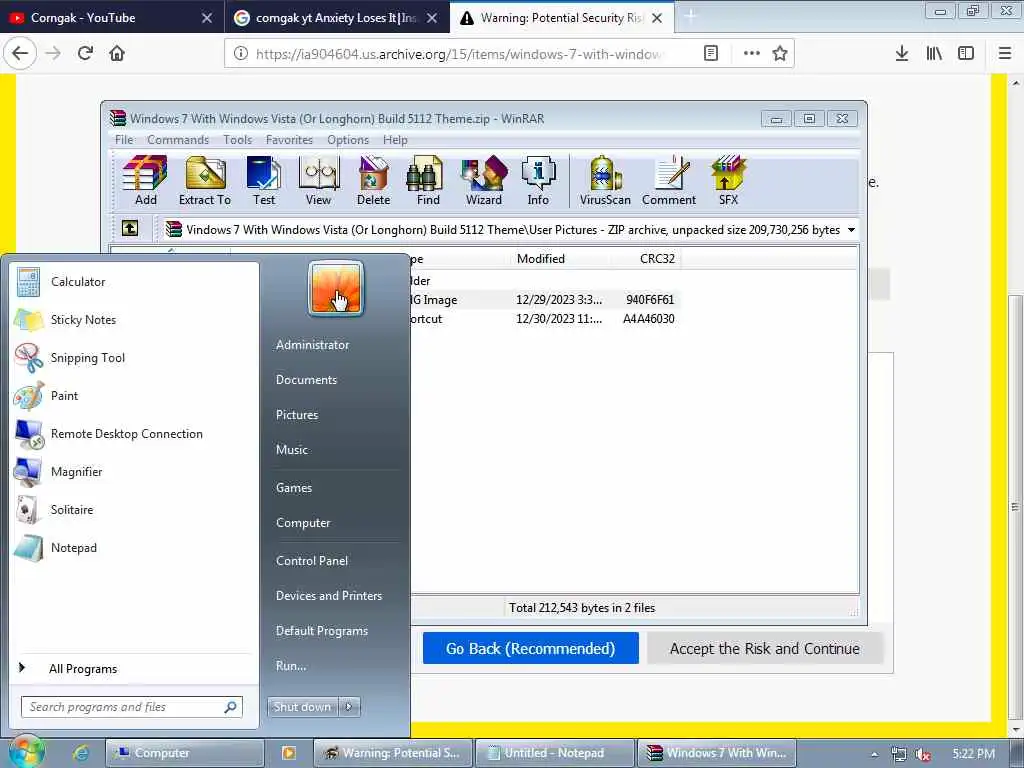The image size is (1024, 768).
Task: Open Control Panel from Start menu
Action: (312, 560)
